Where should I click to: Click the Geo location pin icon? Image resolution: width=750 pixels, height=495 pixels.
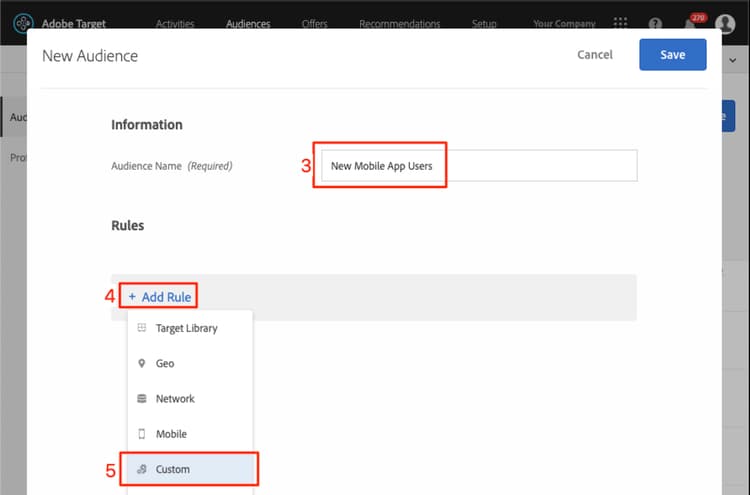141,364
